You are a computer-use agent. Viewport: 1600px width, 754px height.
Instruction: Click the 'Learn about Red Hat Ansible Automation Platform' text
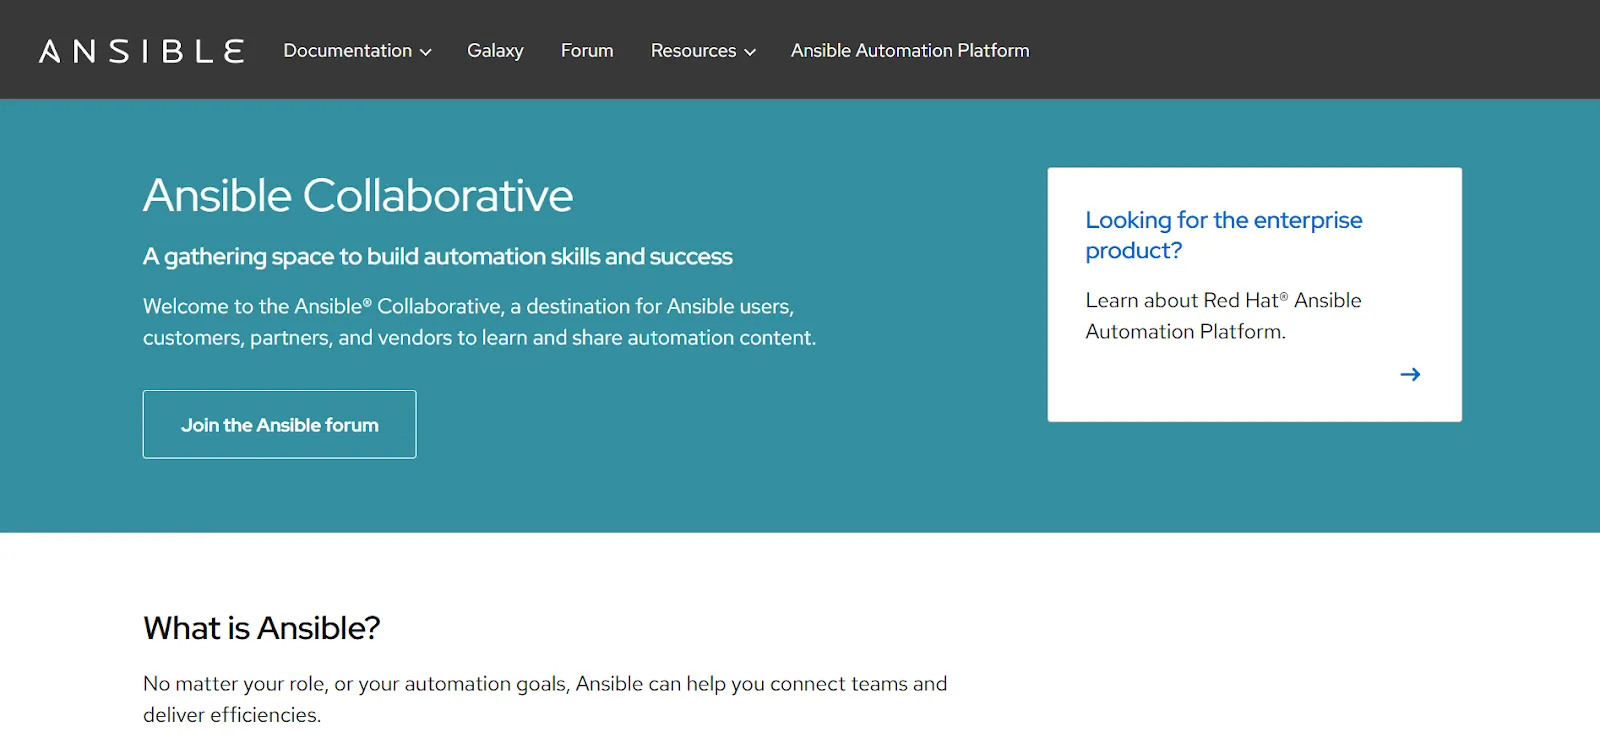coord(1223,316)
